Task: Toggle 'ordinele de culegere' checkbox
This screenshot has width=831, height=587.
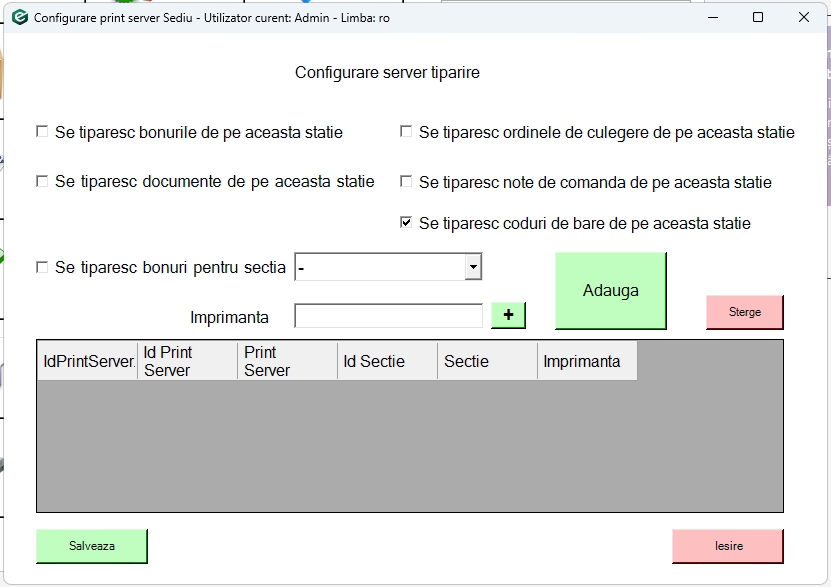Action: tap(406, 132)
